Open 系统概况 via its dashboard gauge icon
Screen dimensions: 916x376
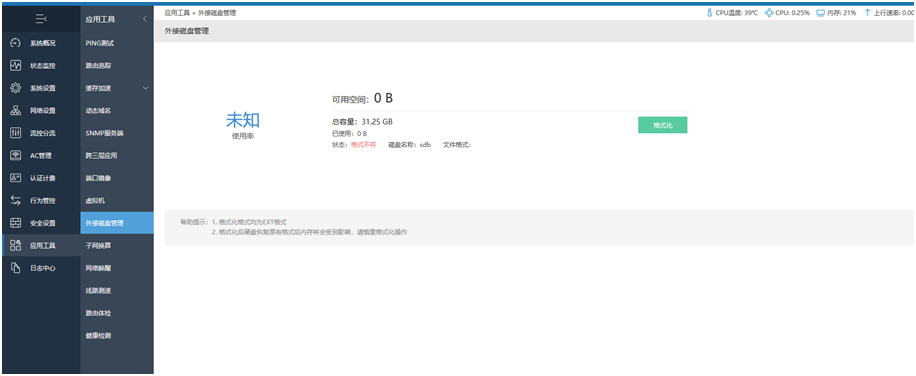coord(16,43)
